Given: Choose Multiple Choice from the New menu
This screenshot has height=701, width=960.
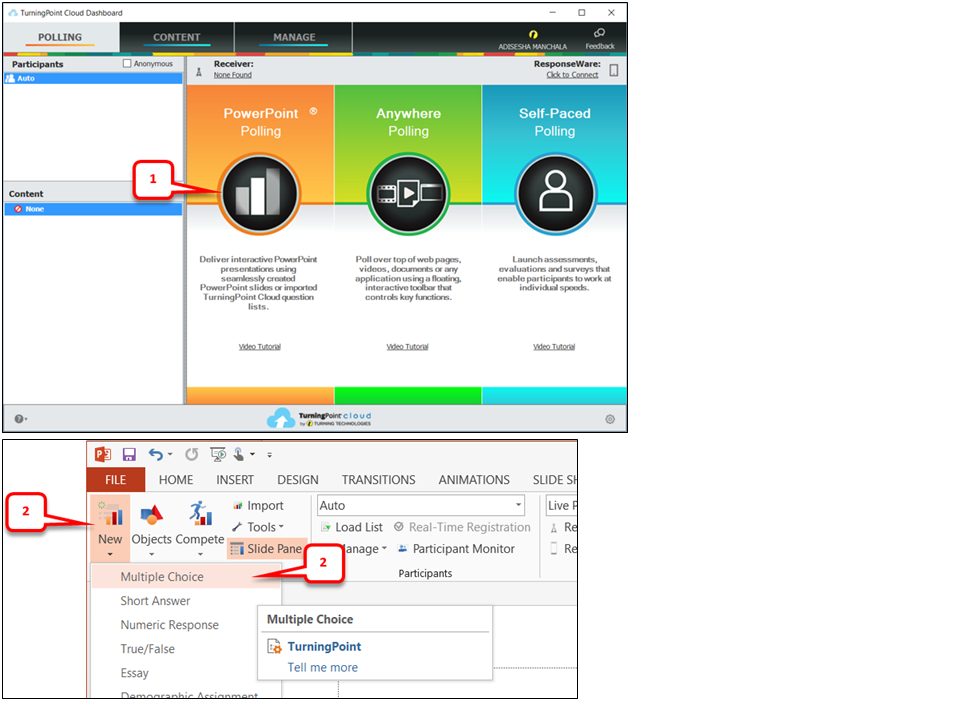Looking at the screenshot, I should coord(186,577).
